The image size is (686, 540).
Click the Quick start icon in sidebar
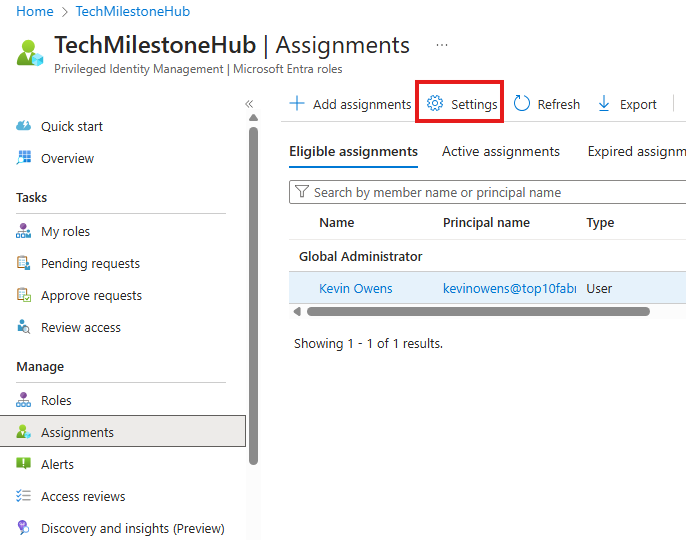click(24, 126)
